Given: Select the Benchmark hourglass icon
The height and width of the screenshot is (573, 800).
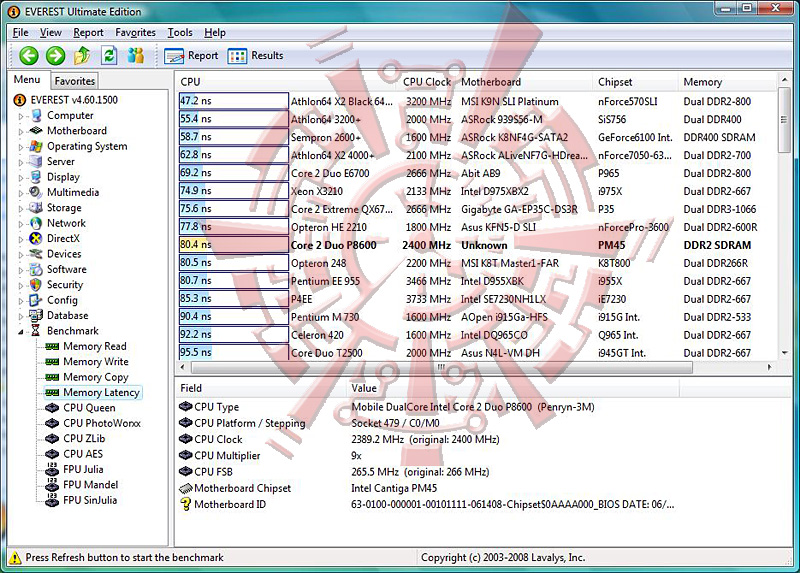Looking at the screenshot, I should [x=36, y=331].
